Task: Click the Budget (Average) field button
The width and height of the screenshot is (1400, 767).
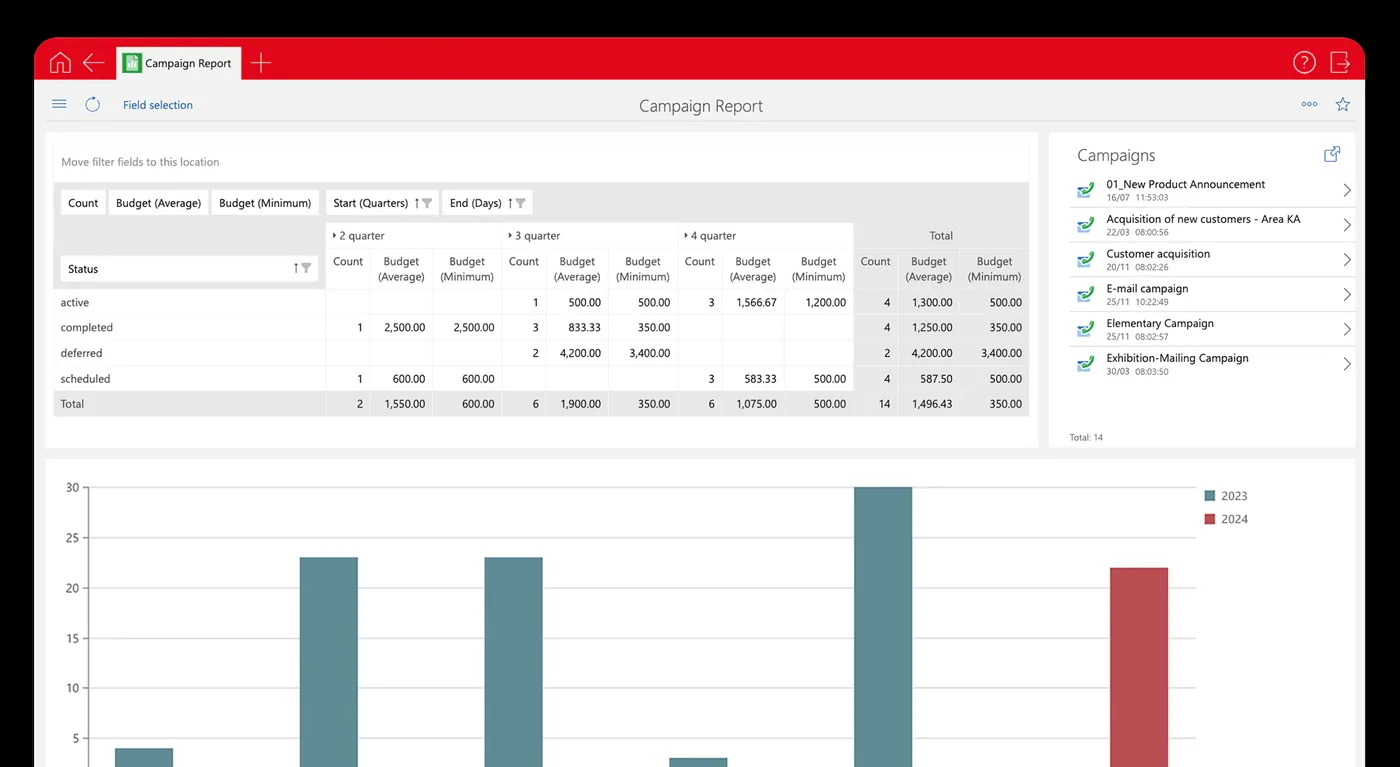Action: [x=158, y=203]
